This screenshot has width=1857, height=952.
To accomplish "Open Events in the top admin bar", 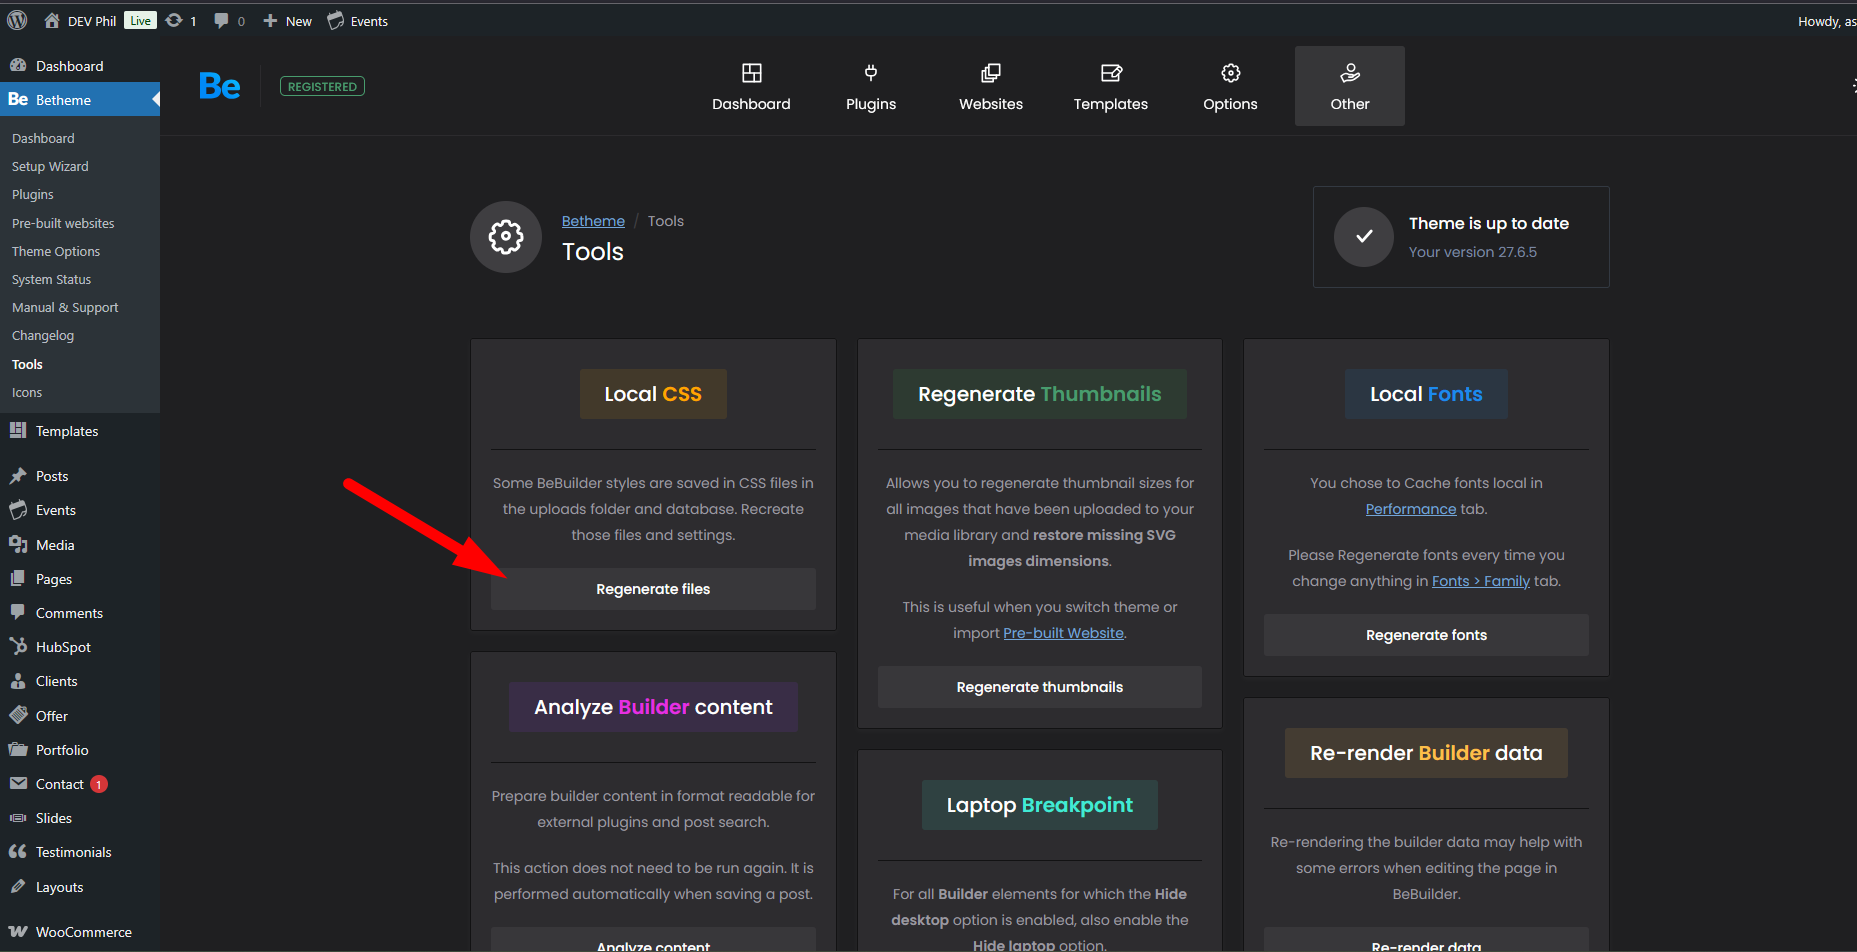I will point(357,21).
